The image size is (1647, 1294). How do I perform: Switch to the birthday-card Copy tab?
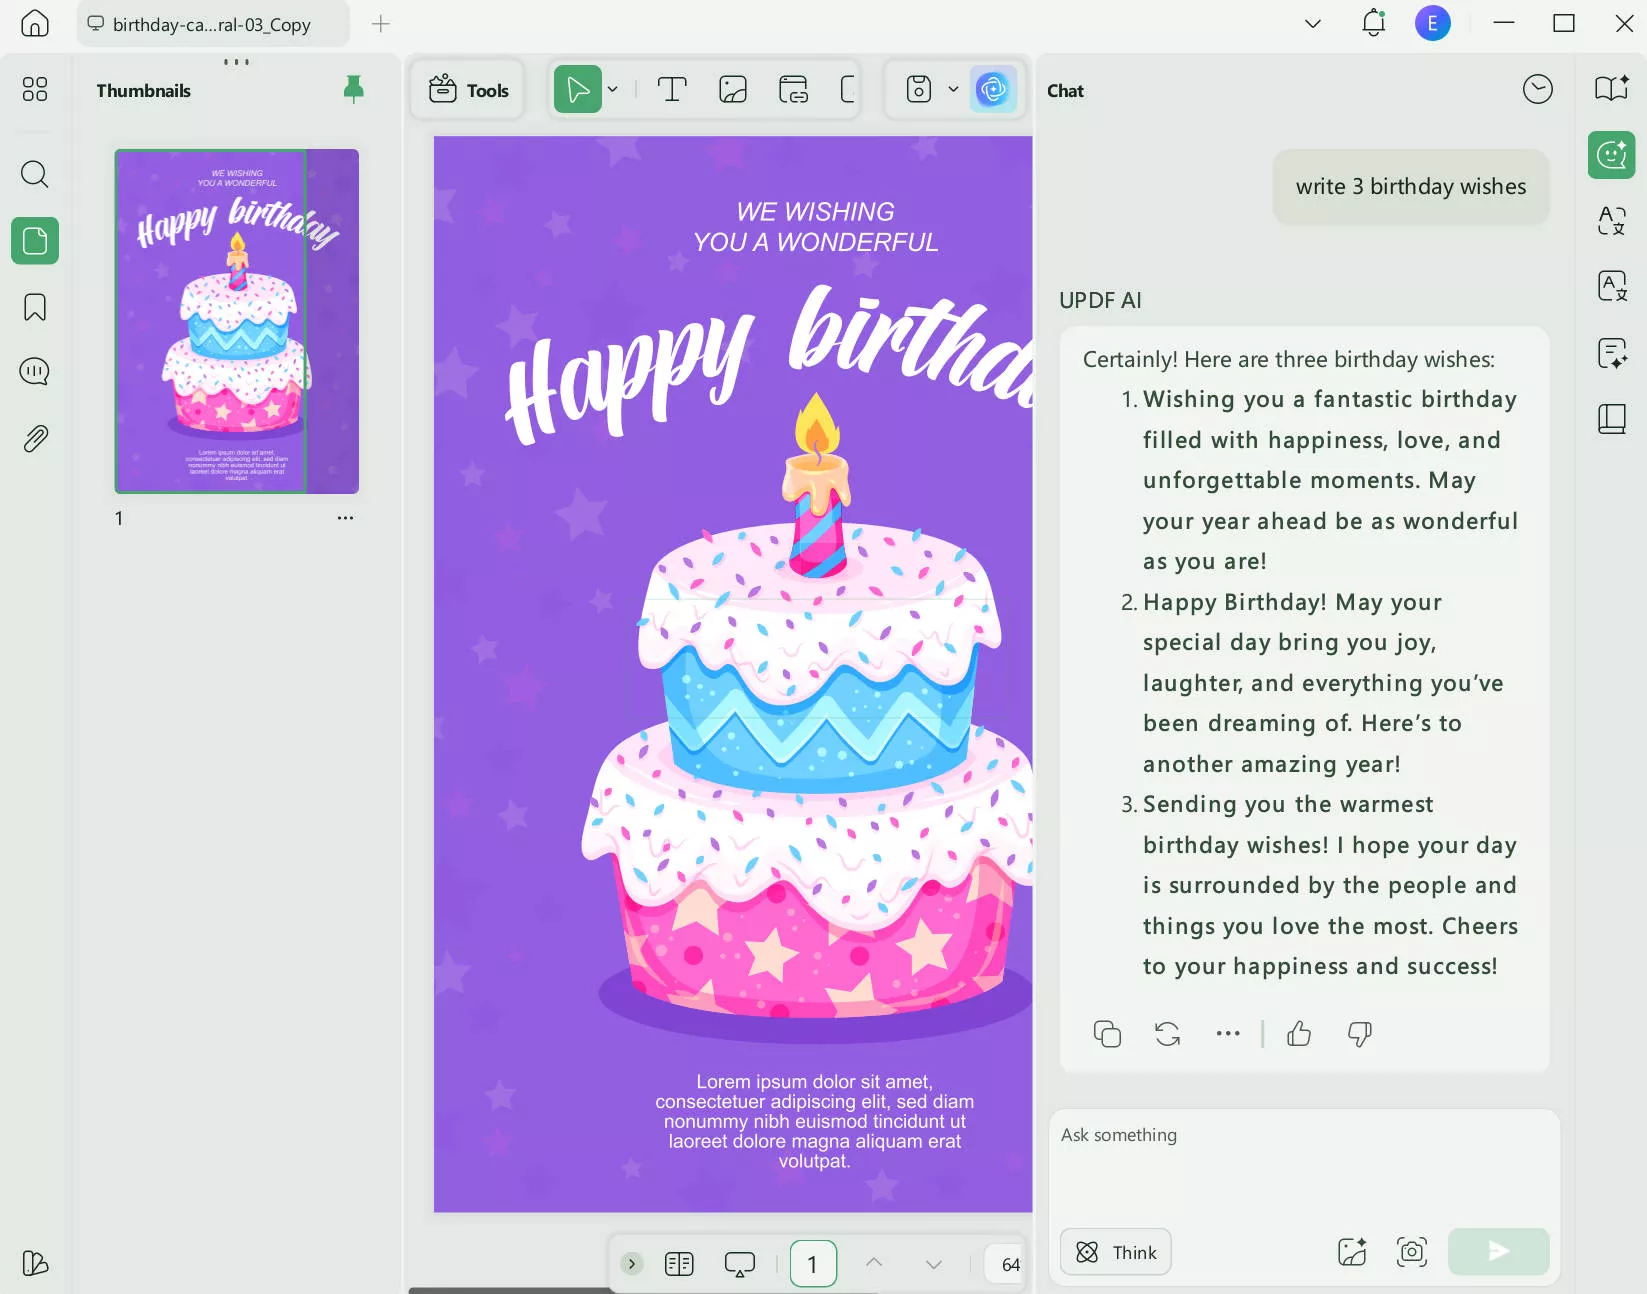tap(213, 24)
